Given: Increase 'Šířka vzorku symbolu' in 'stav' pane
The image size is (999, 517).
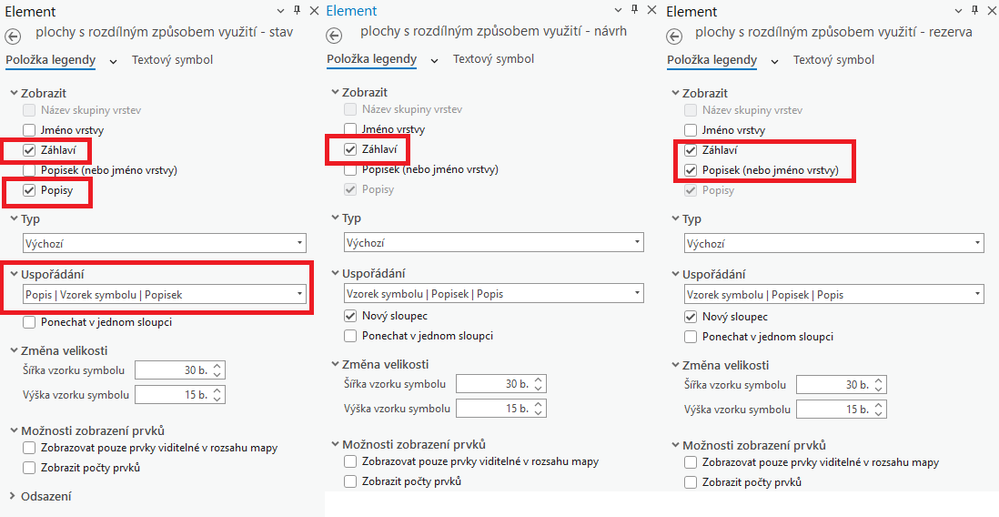Looking at the screenshot, I should (x=218, y=366).
